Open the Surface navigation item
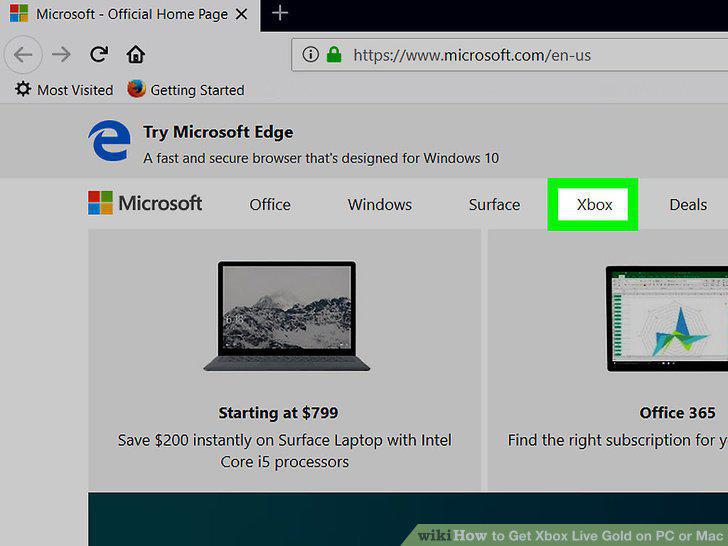728x546 pixels. coord(494,205)
